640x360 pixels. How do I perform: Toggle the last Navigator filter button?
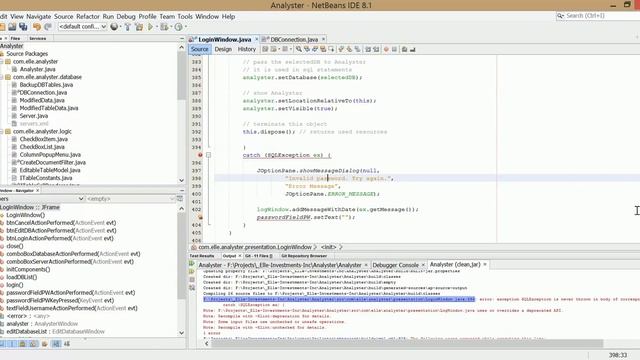pos(67,344)
